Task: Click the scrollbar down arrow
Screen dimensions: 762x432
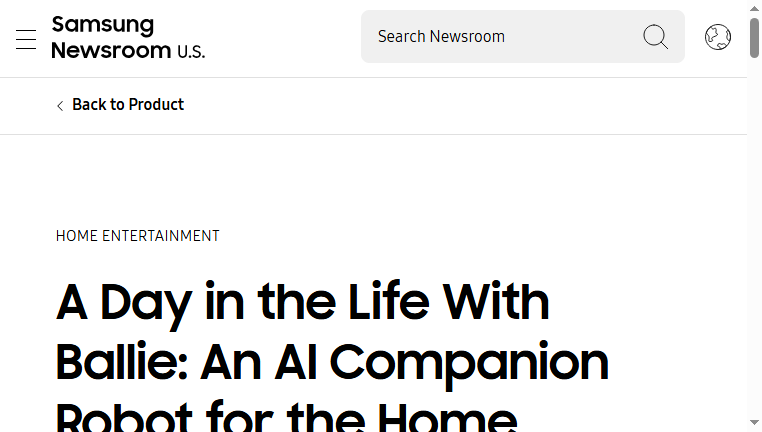Action: click(754, 422)
